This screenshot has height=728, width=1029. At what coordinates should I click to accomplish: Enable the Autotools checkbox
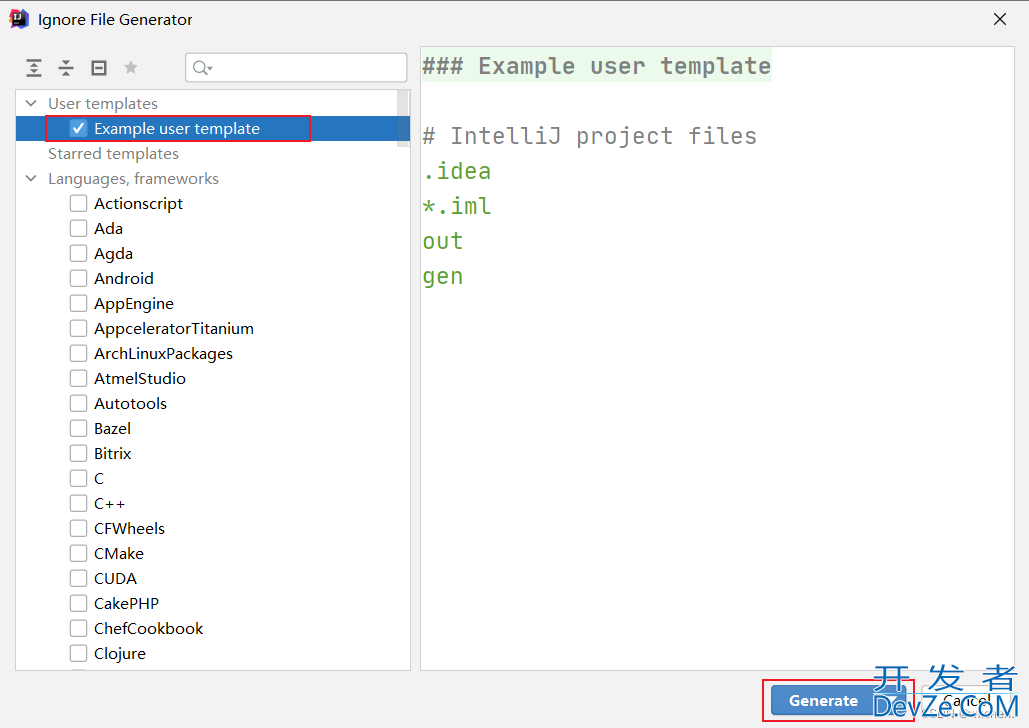pyautogui.click(x=78, y=403)
